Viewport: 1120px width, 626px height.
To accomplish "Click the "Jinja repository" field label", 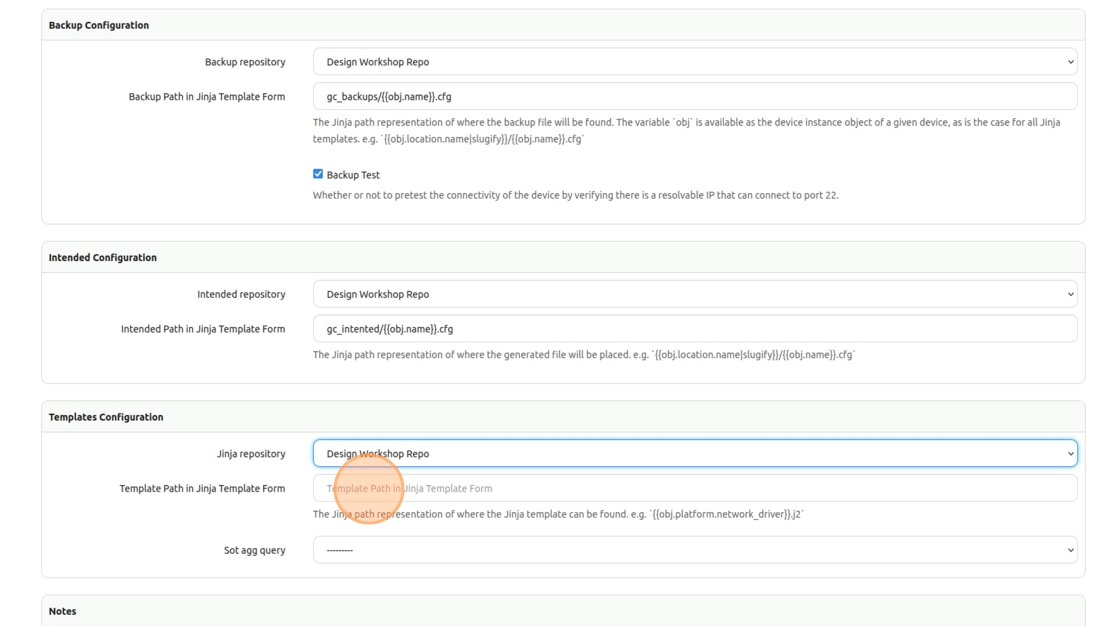I will pos(251,454).
